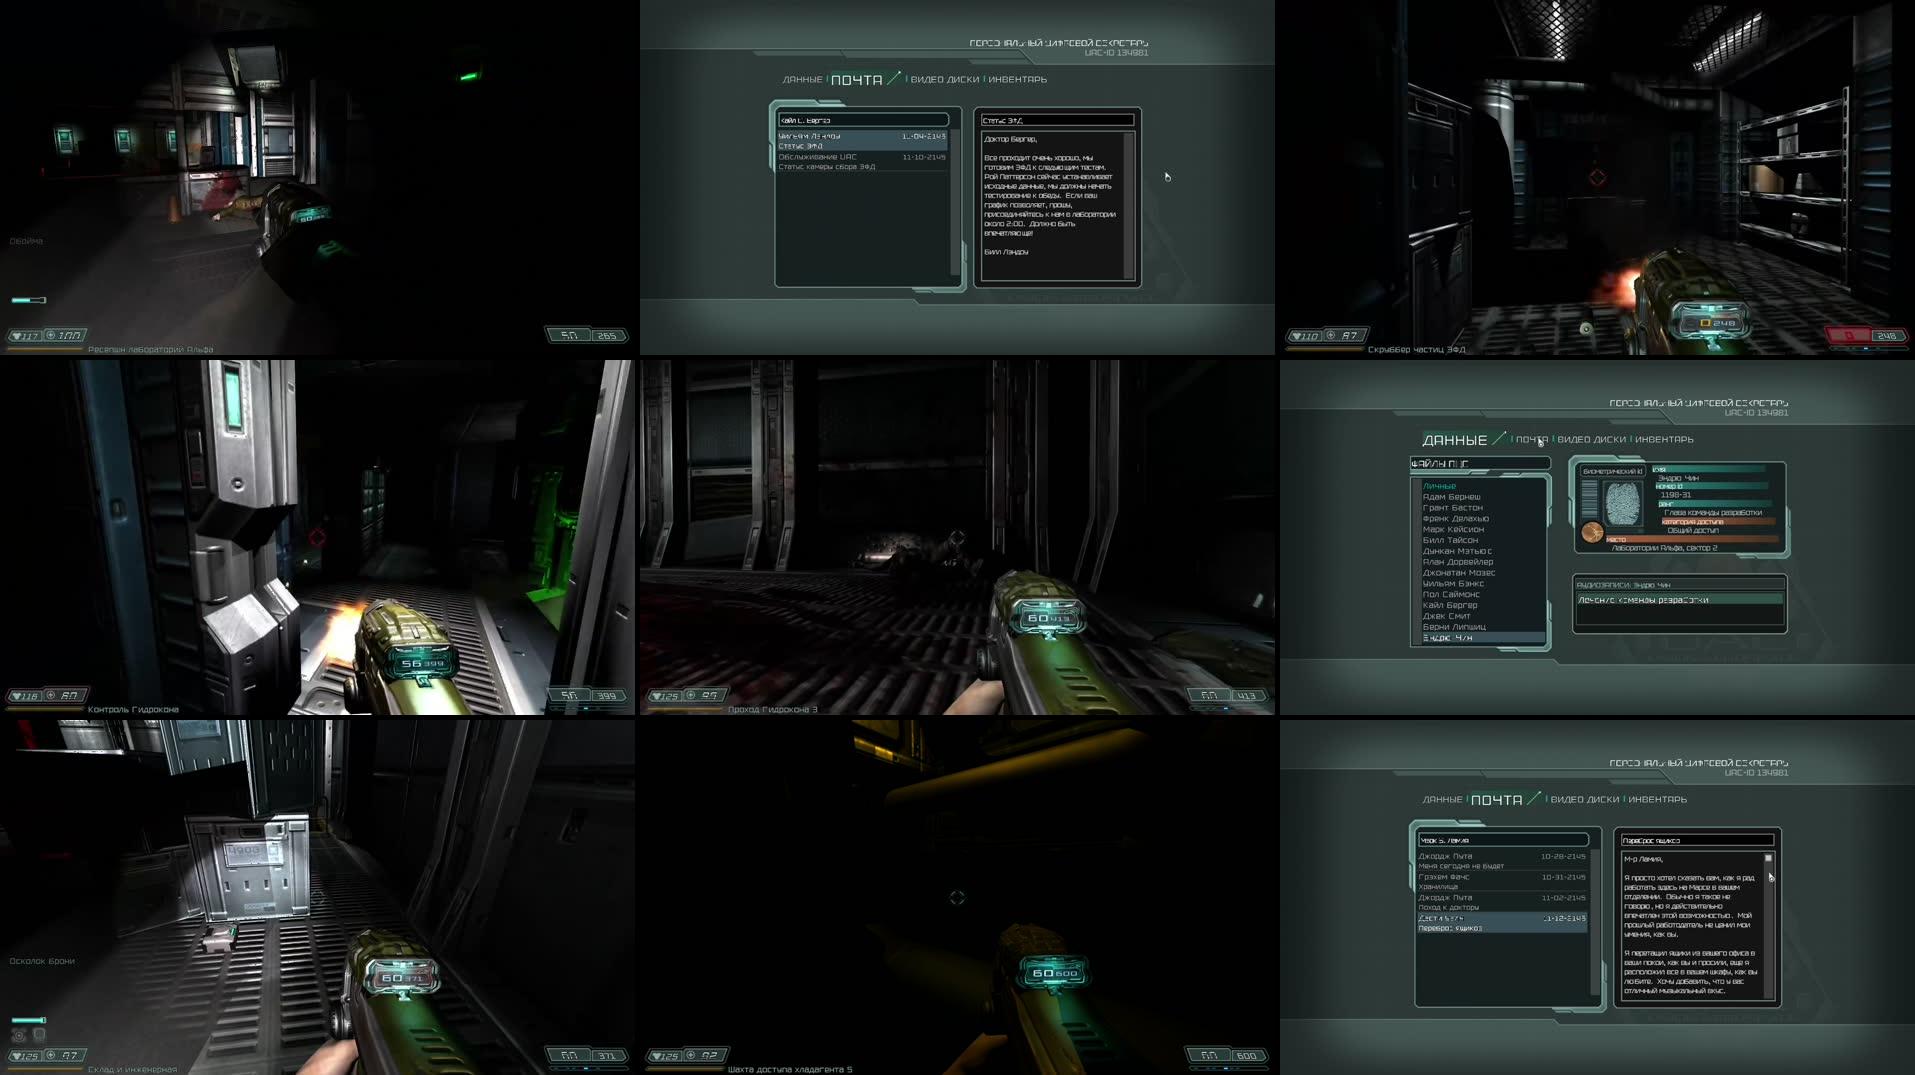Select ПОЧТА tab in Переброс ящиков PDA
The image size is (1915, 1075).
1497,800
